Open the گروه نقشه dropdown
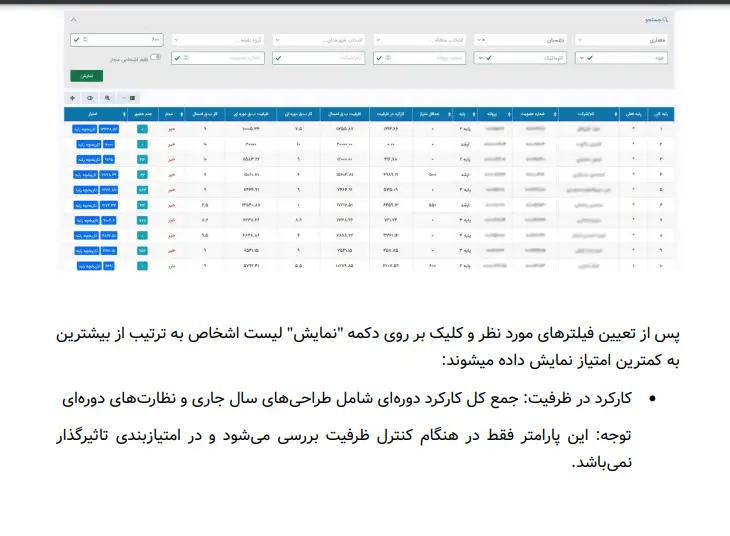This screenshot has width=730, height=536. 217,40
